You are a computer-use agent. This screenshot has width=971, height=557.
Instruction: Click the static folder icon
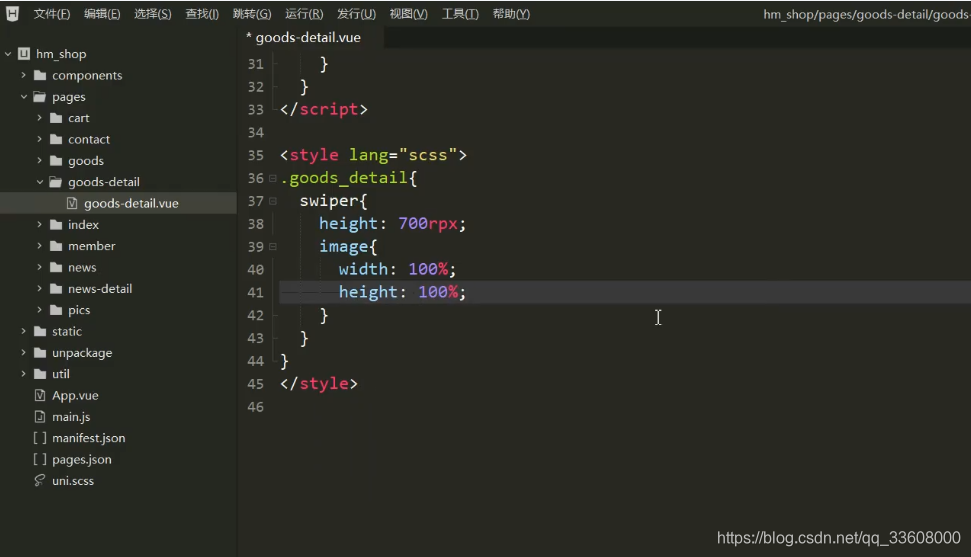(40, 331)
